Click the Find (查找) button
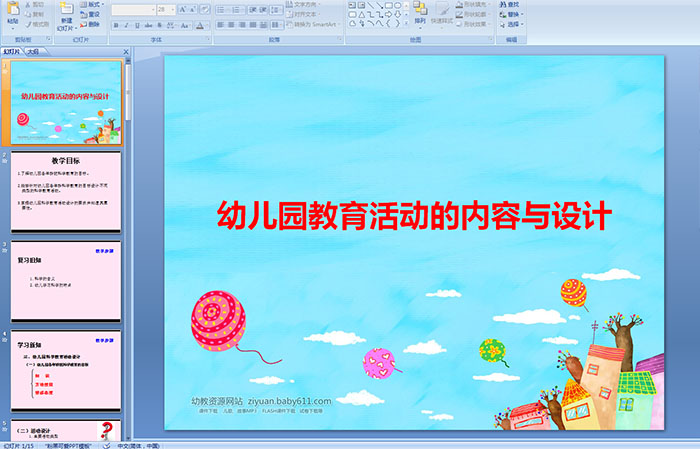The width and height of the screenshot is (700, 449). point(509,4)
